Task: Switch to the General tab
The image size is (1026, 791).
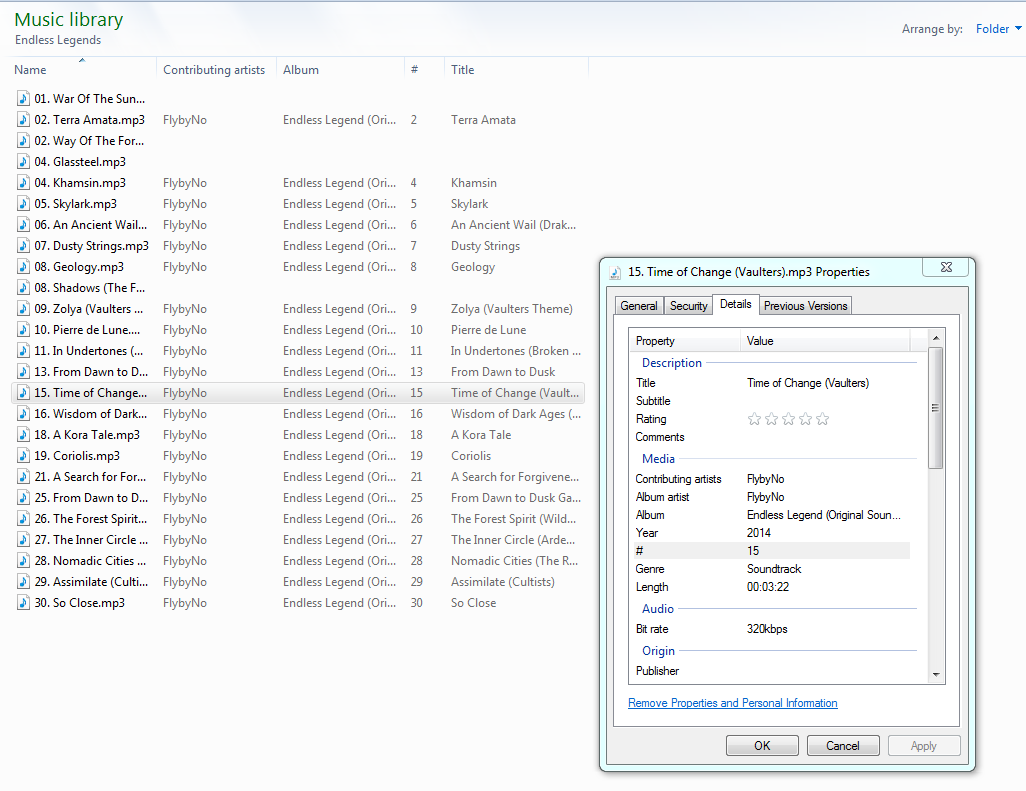Action: pyautogui.click(x=639, y=306)
